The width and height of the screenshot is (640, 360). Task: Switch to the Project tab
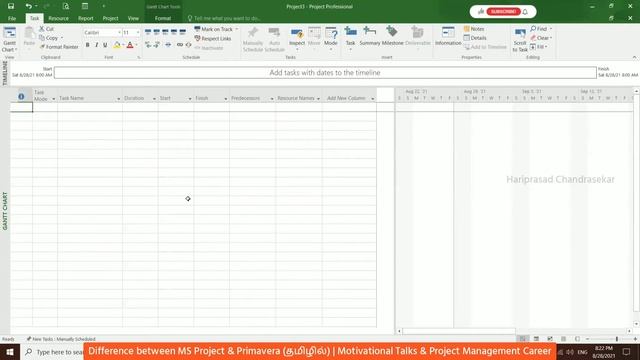(x=110, y=18)
